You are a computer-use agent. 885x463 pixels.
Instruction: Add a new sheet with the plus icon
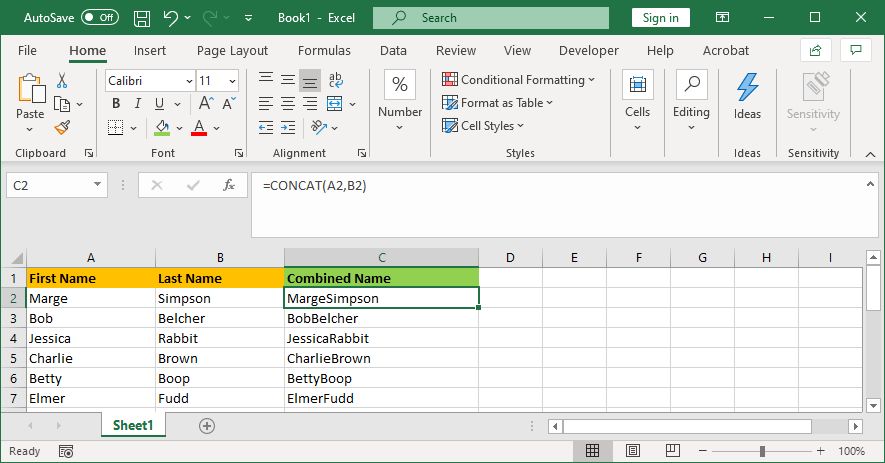pyautogui.click(x=207, y=425)
